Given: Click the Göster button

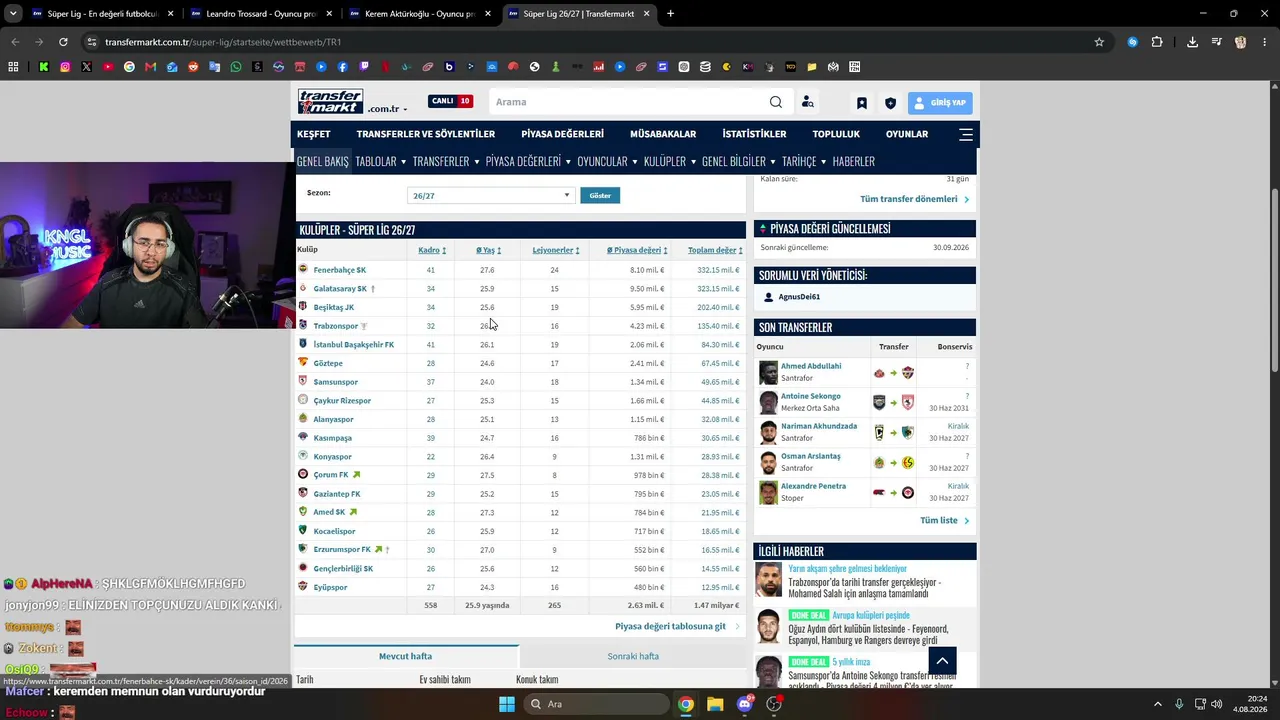Looking at the screenshot, I should point(600,195).
